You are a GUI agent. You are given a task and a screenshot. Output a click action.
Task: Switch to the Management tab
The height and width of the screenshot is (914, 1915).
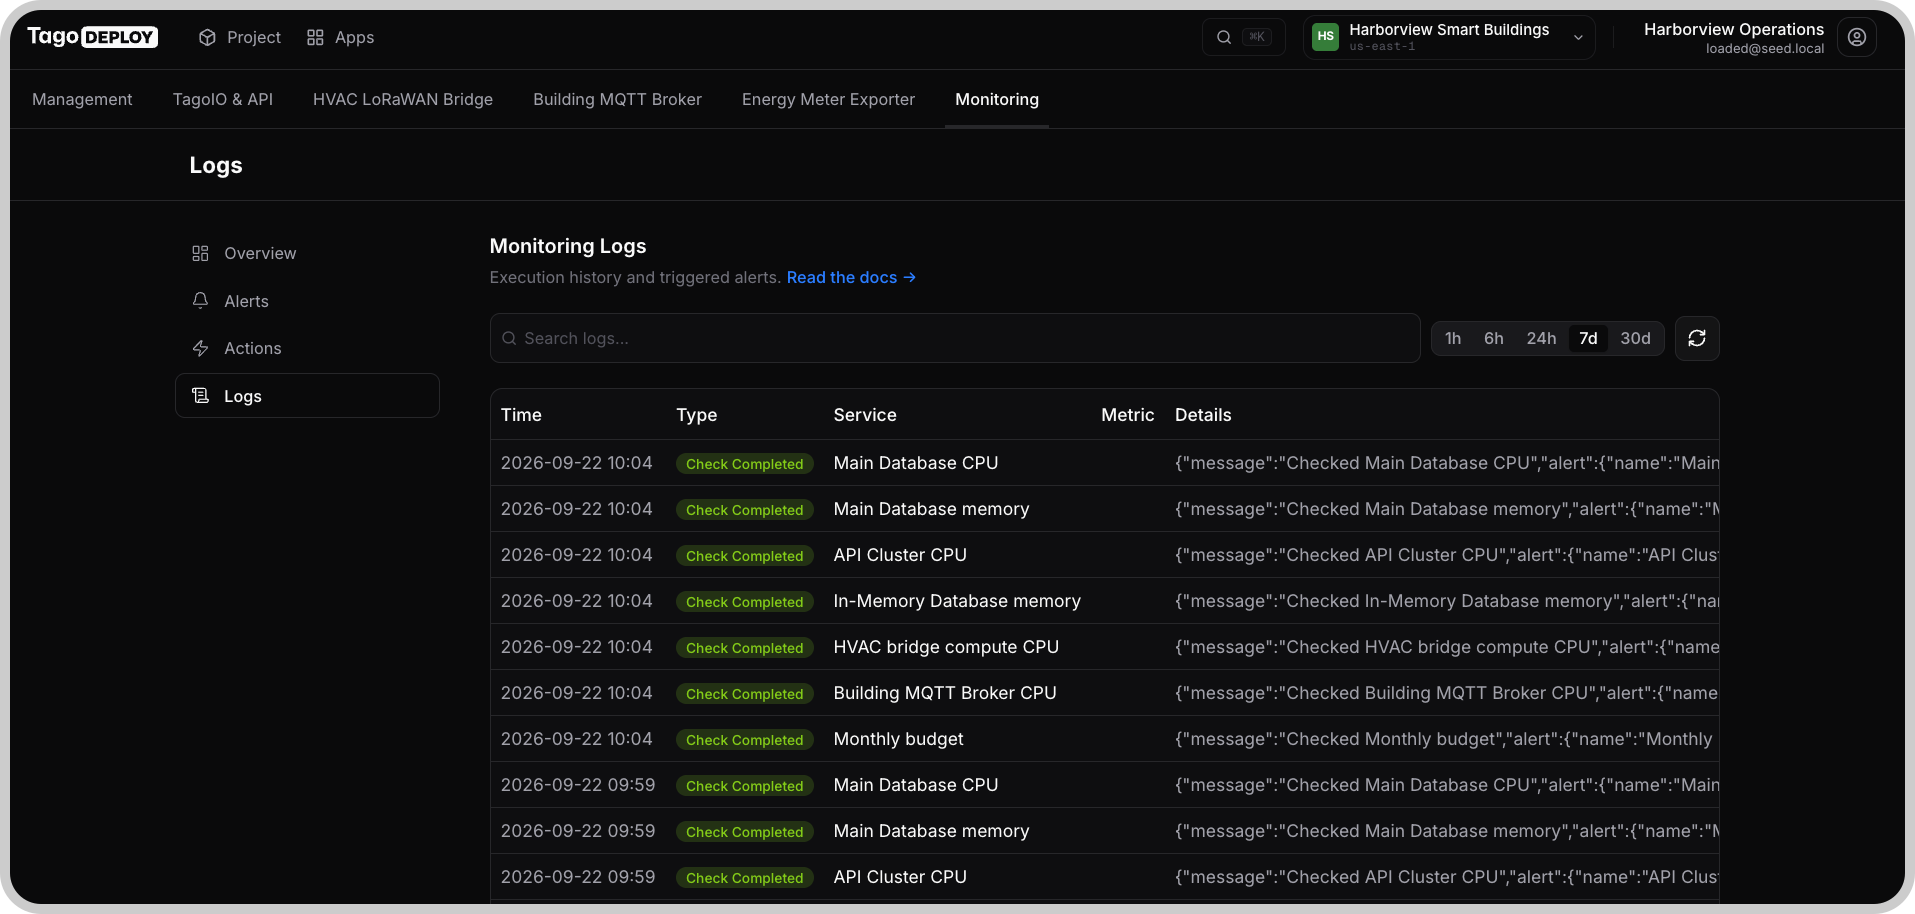click(82, 99)
